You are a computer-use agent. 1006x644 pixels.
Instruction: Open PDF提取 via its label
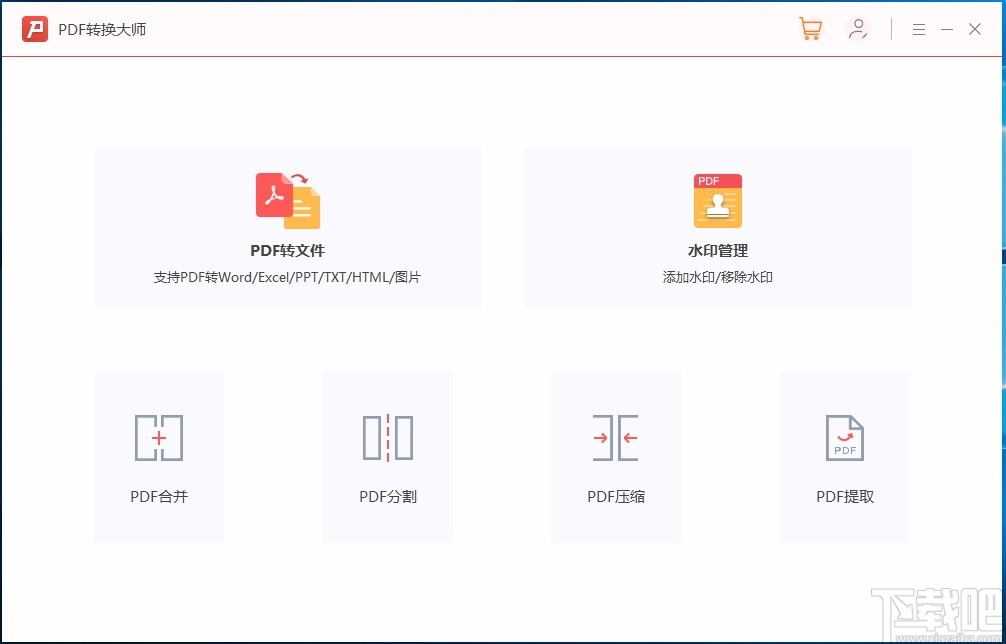(845, 497)
